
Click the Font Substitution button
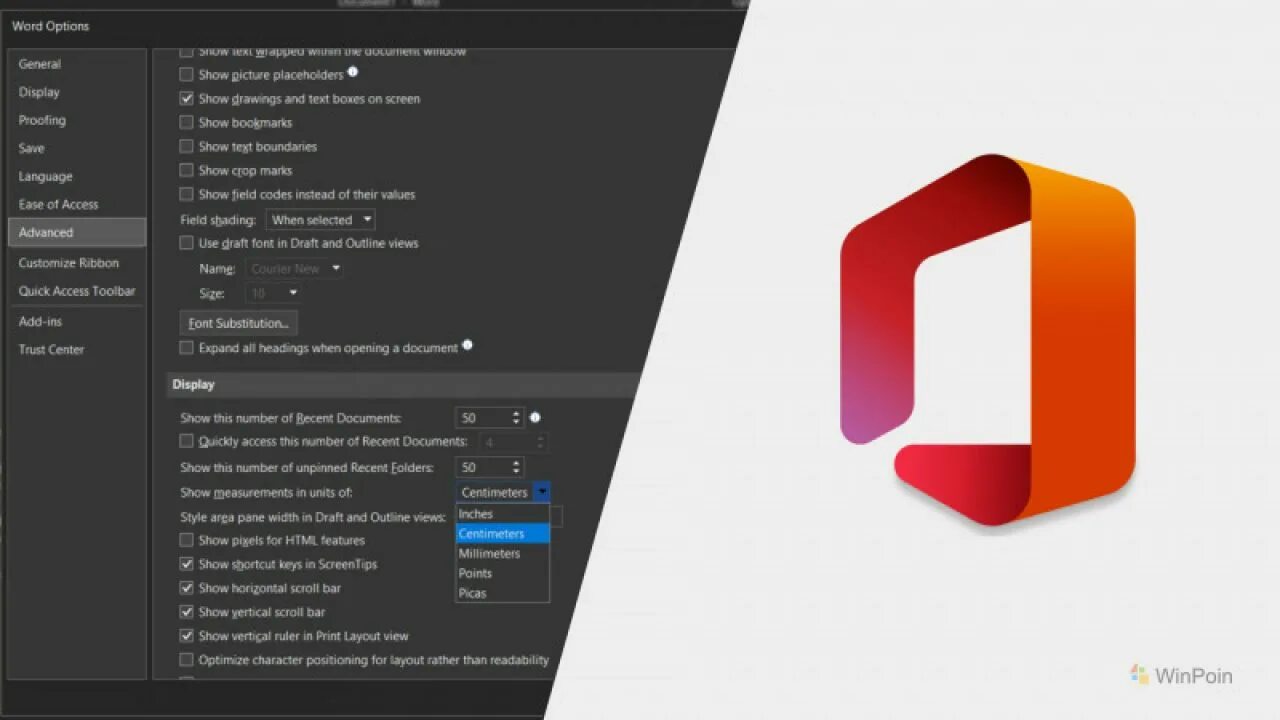point(238,323)
